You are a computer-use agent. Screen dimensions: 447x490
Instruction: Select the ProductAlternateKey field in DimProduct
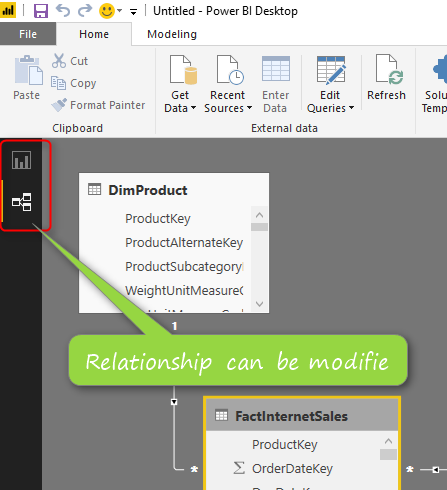184,242
